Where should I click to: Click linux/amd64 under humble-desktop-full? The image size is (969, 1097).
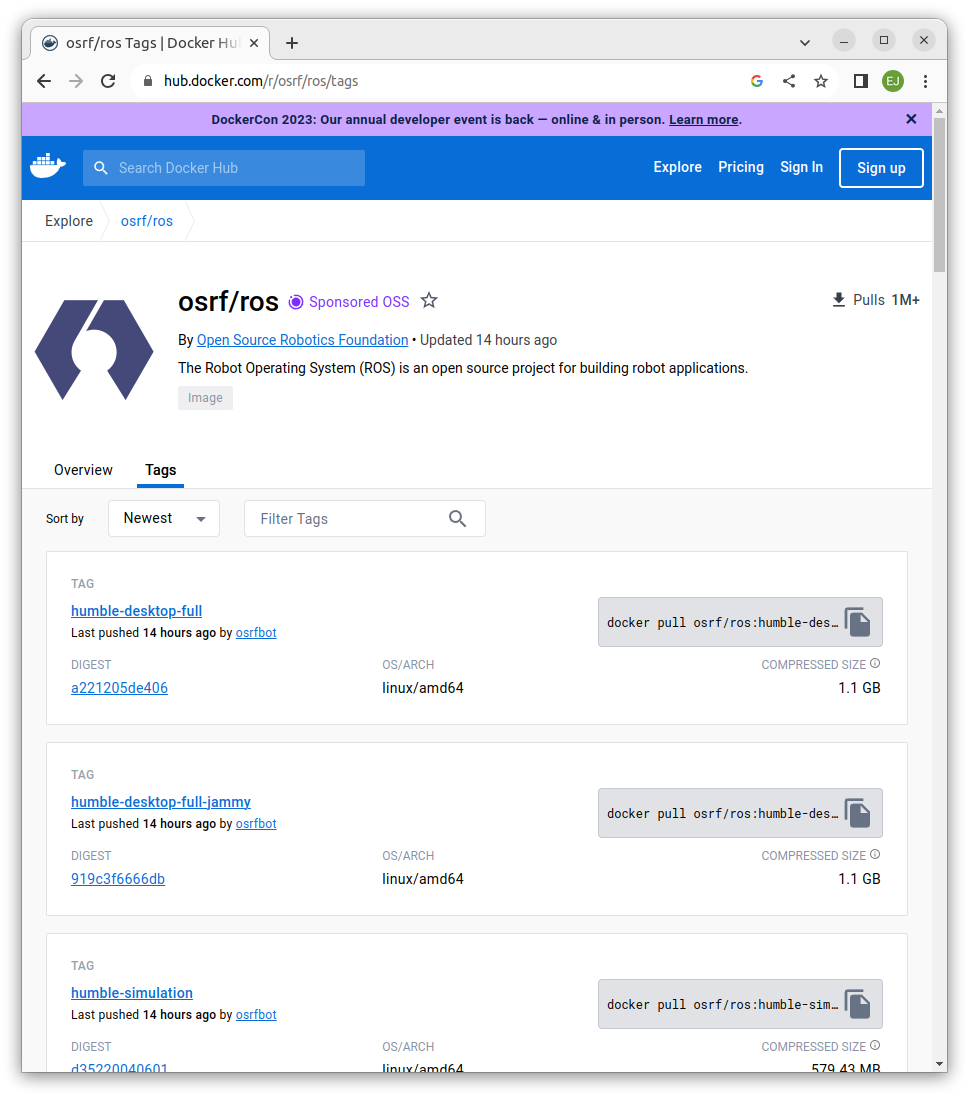[423, 688]
